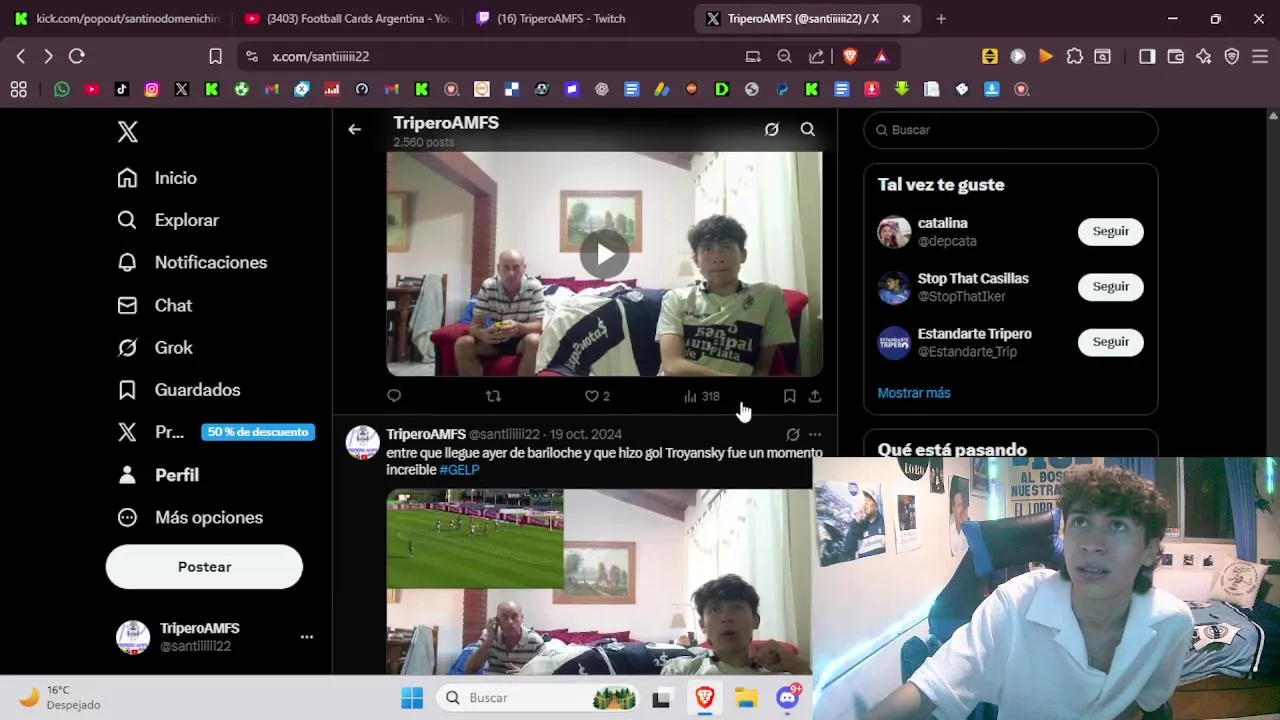The width and height of the screenshot is (1280, 720).
Task: Click the Buscar search field on X
Action: [1011, 130]
